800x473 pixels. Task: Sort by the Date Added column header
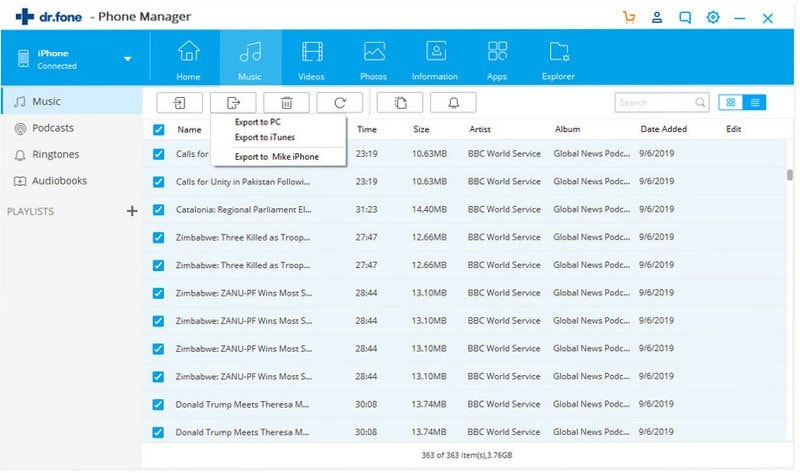[x=663, y=129]
